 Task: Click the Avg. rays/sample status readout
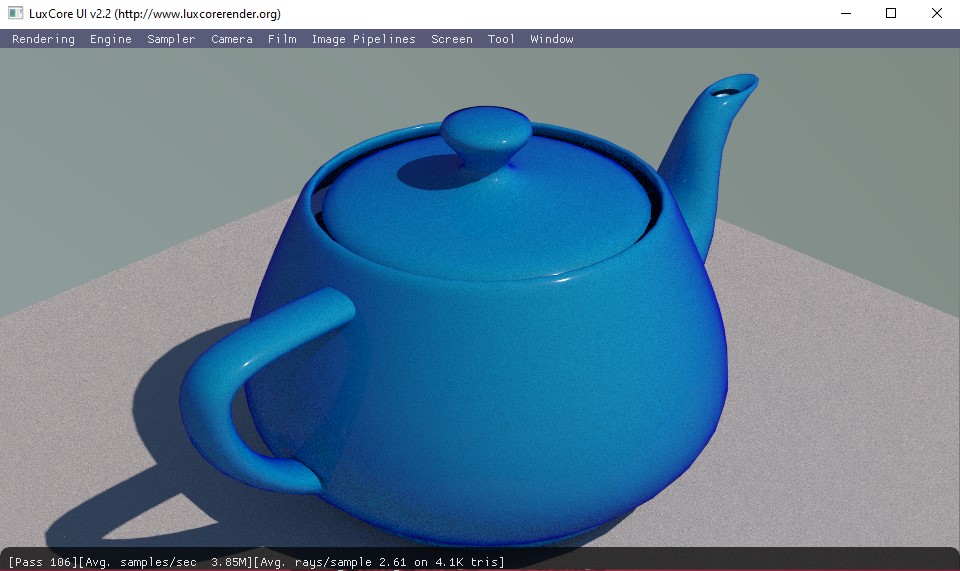380,562
